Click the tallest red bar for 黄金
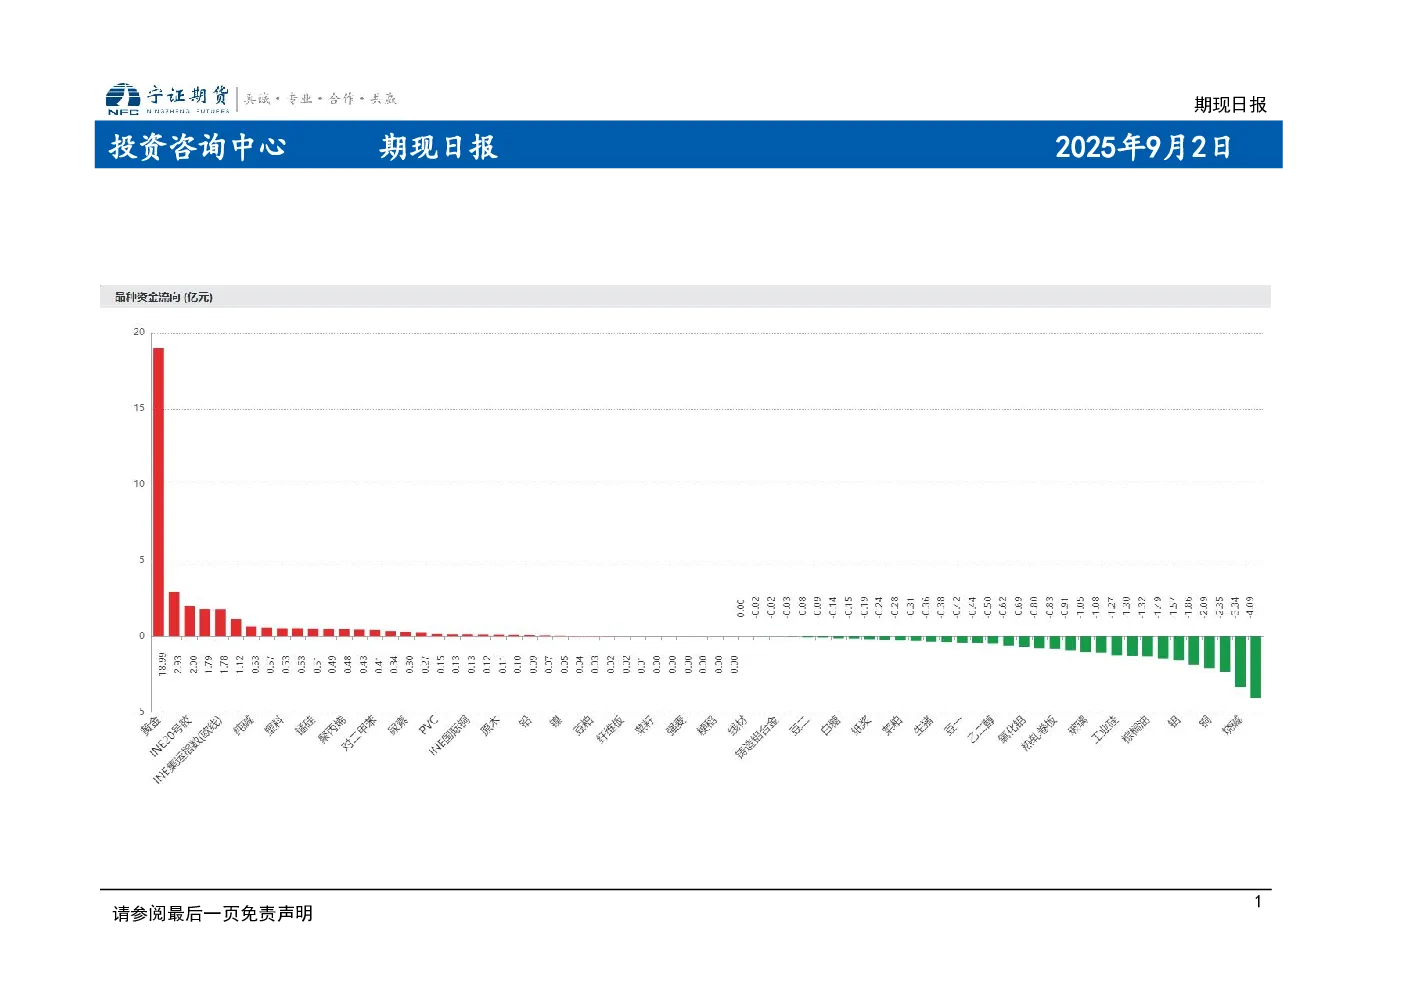The image size is (1403, 993). tap(158, 492)
